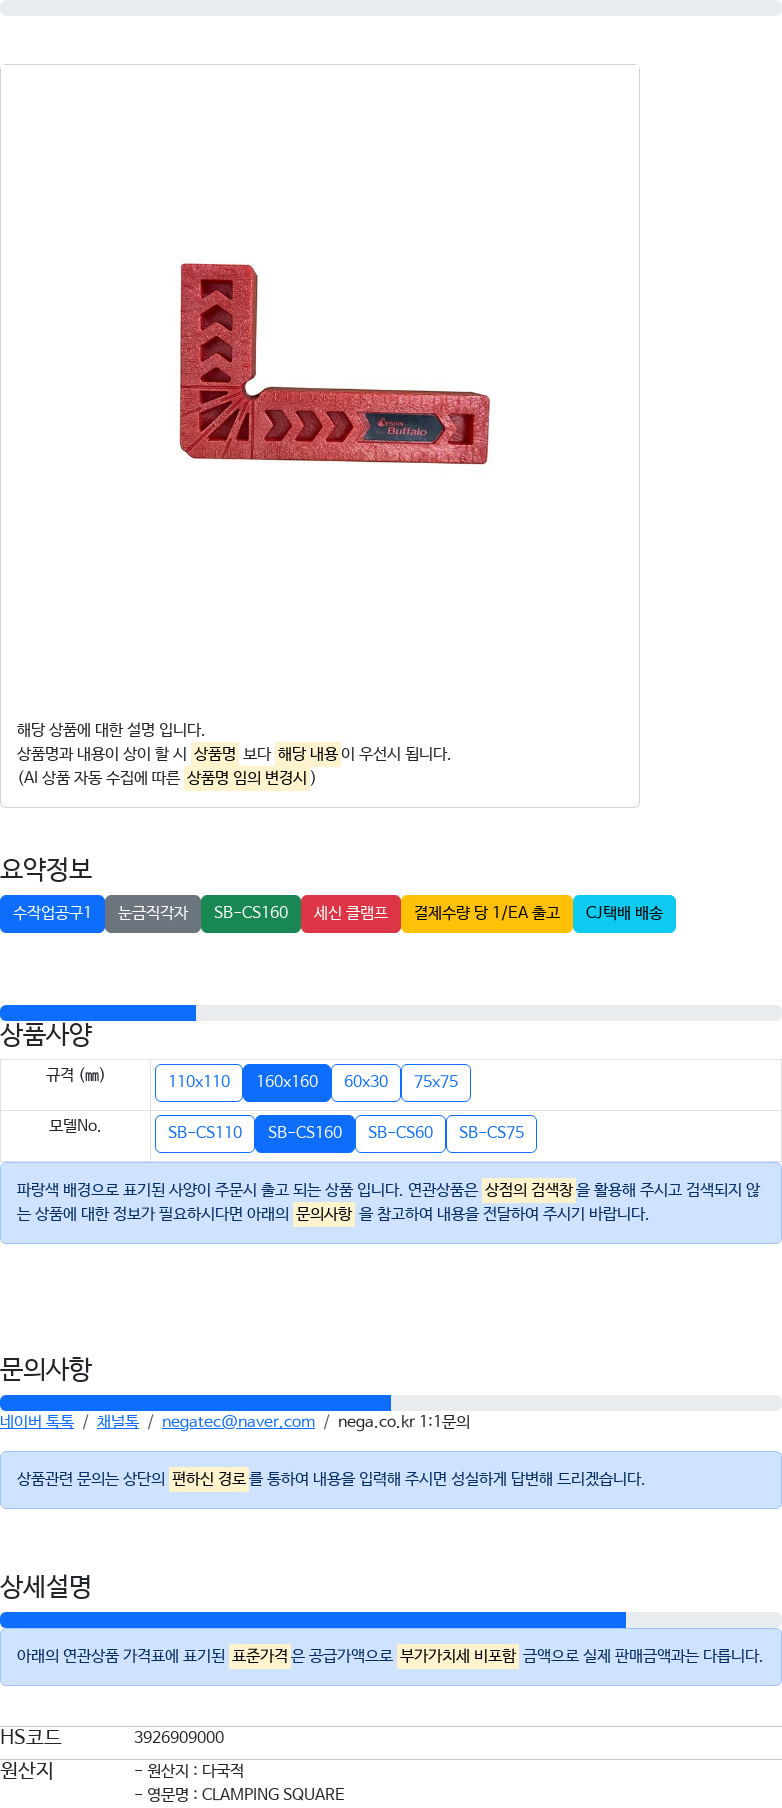The image size is (782, 1808).
Task: Switch to model SB-CS60
Action: pos(400,1133)
